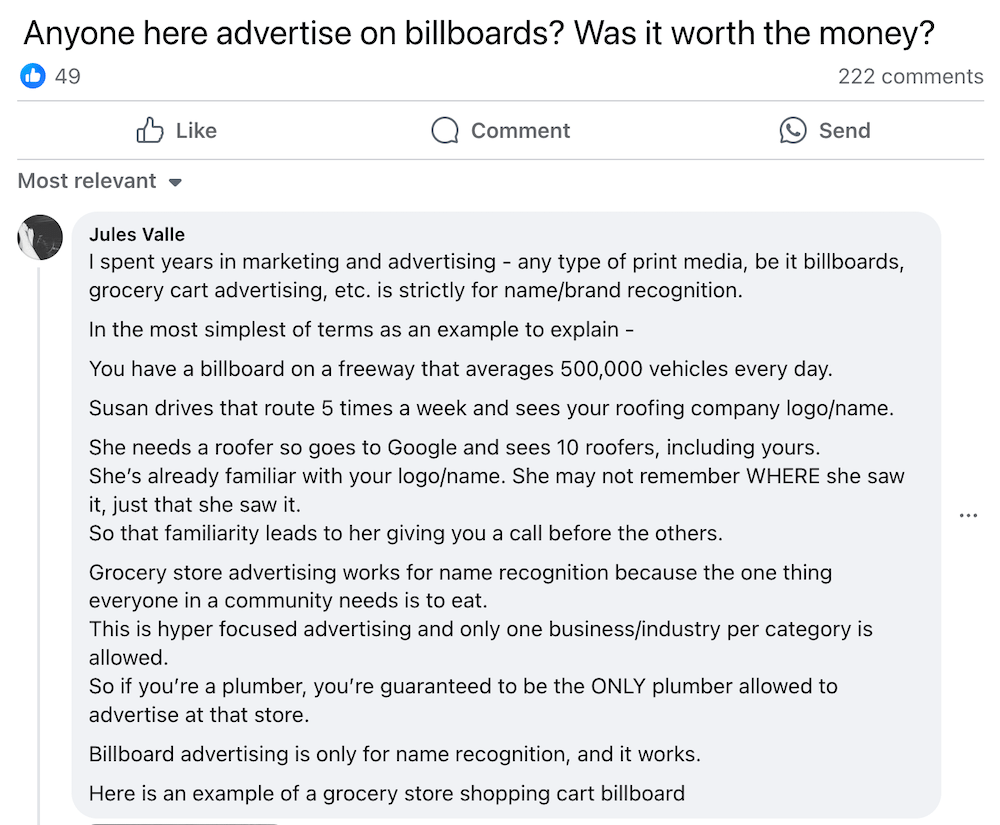Viewport: 1000px width, 825px height.
Task: Click the Send sharing option
Action: click(x=825, y=130)
